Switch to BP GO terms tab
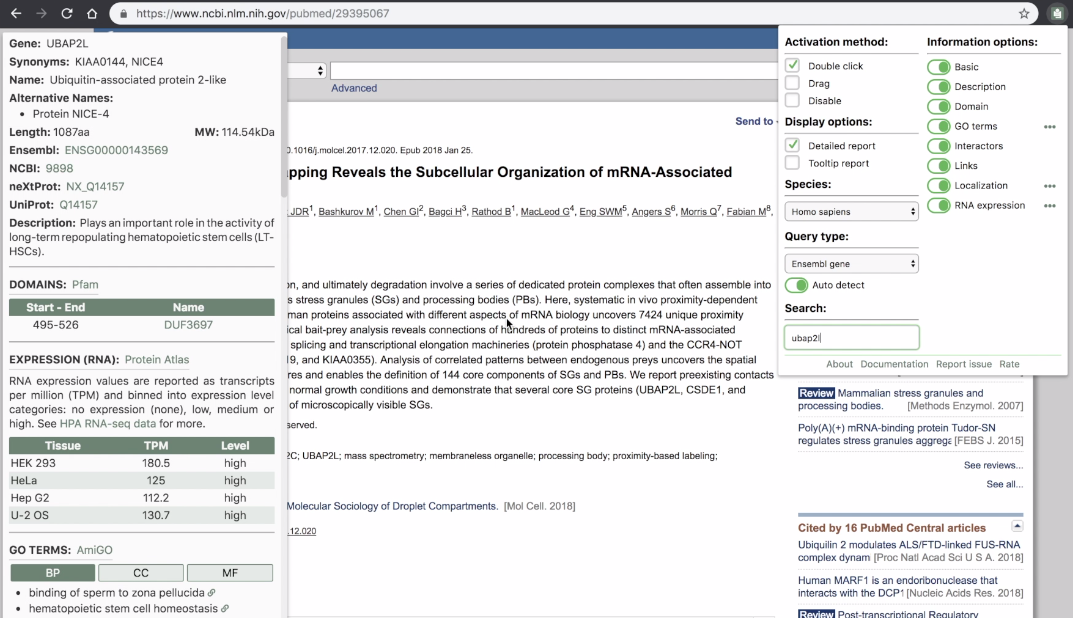The width and height of the screenshot is (1073, 618). point(53,573)
